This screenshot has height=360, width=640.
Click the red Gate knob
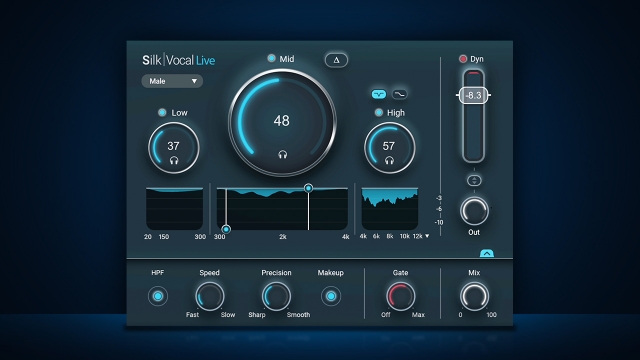[400, 296]
